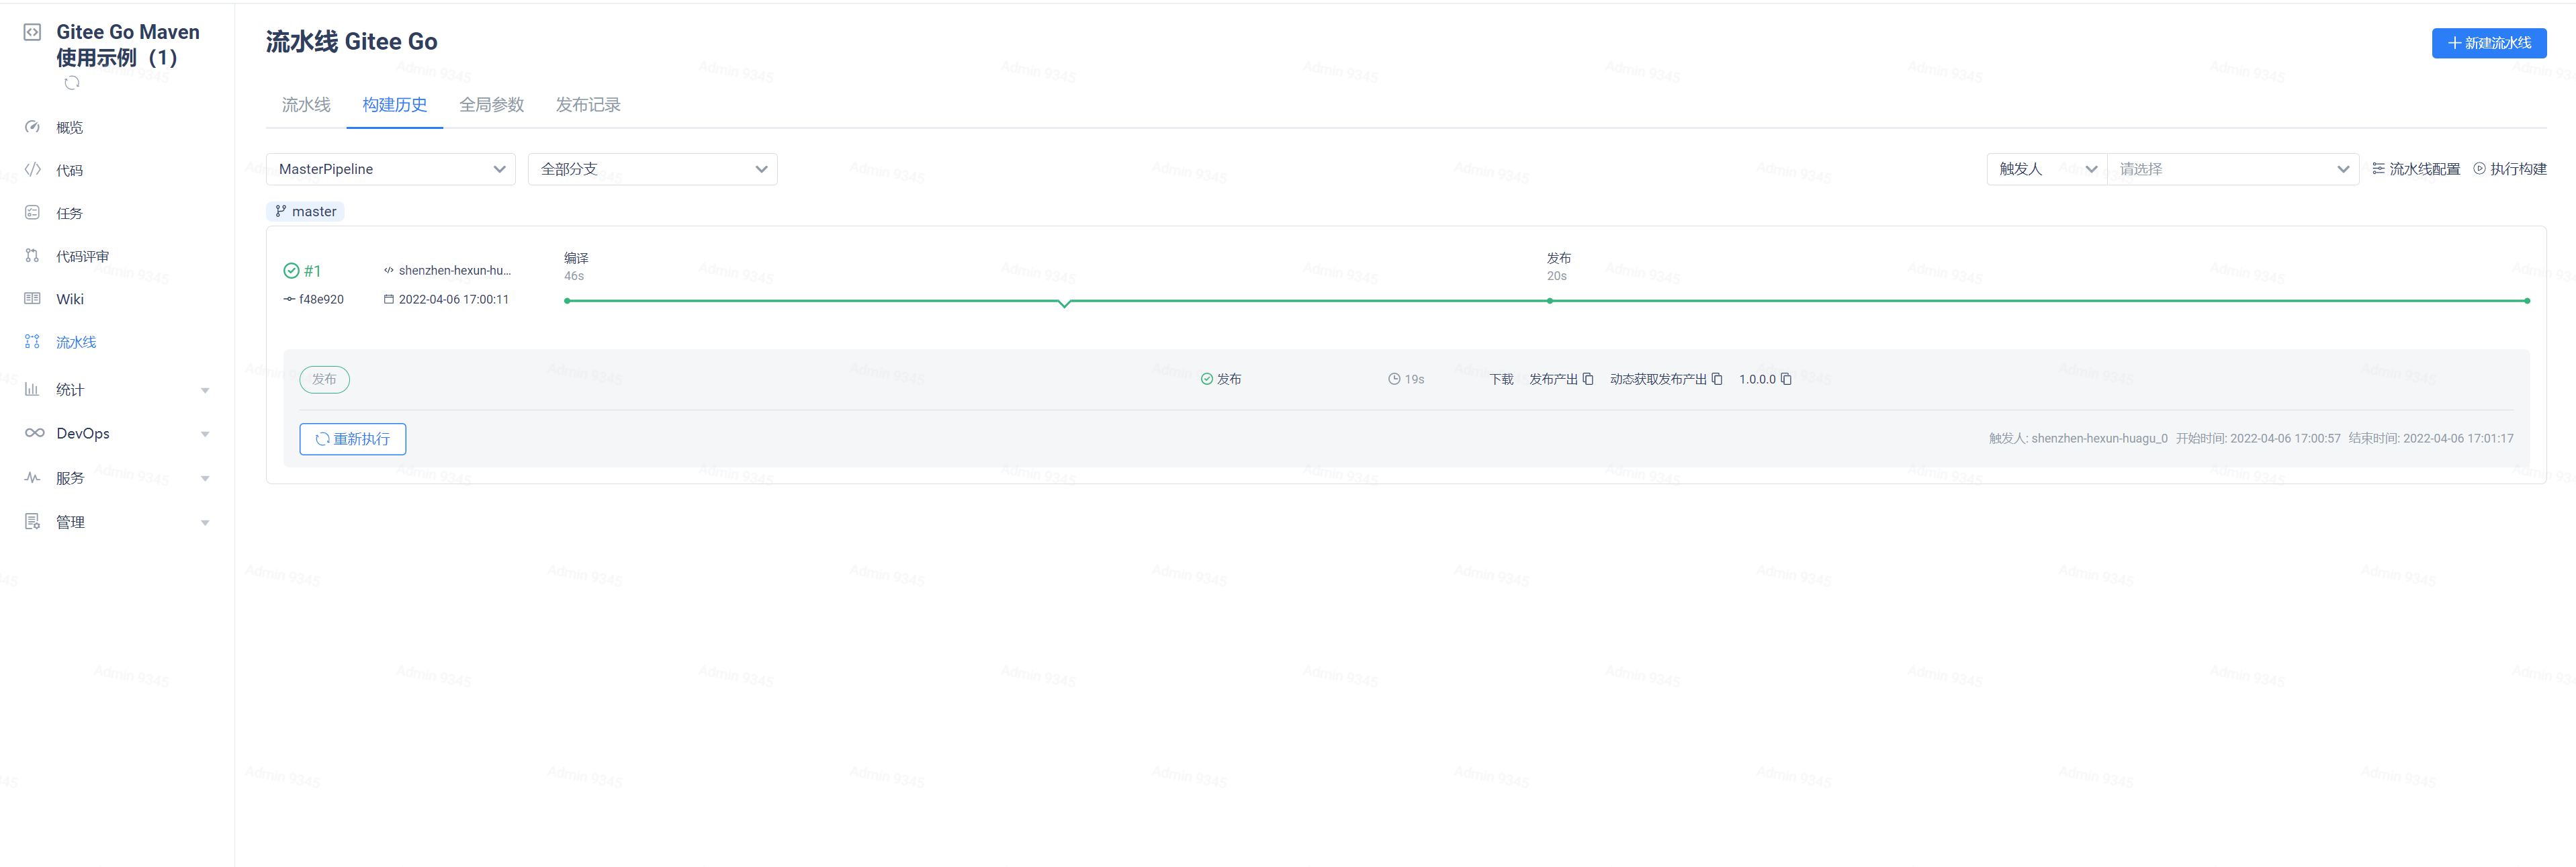Image resolution: width=2576 pixels, height=867 pixels.
Task: Click the Gitee Go Maven 使用示例 project title
Action: tap(128, 45)
